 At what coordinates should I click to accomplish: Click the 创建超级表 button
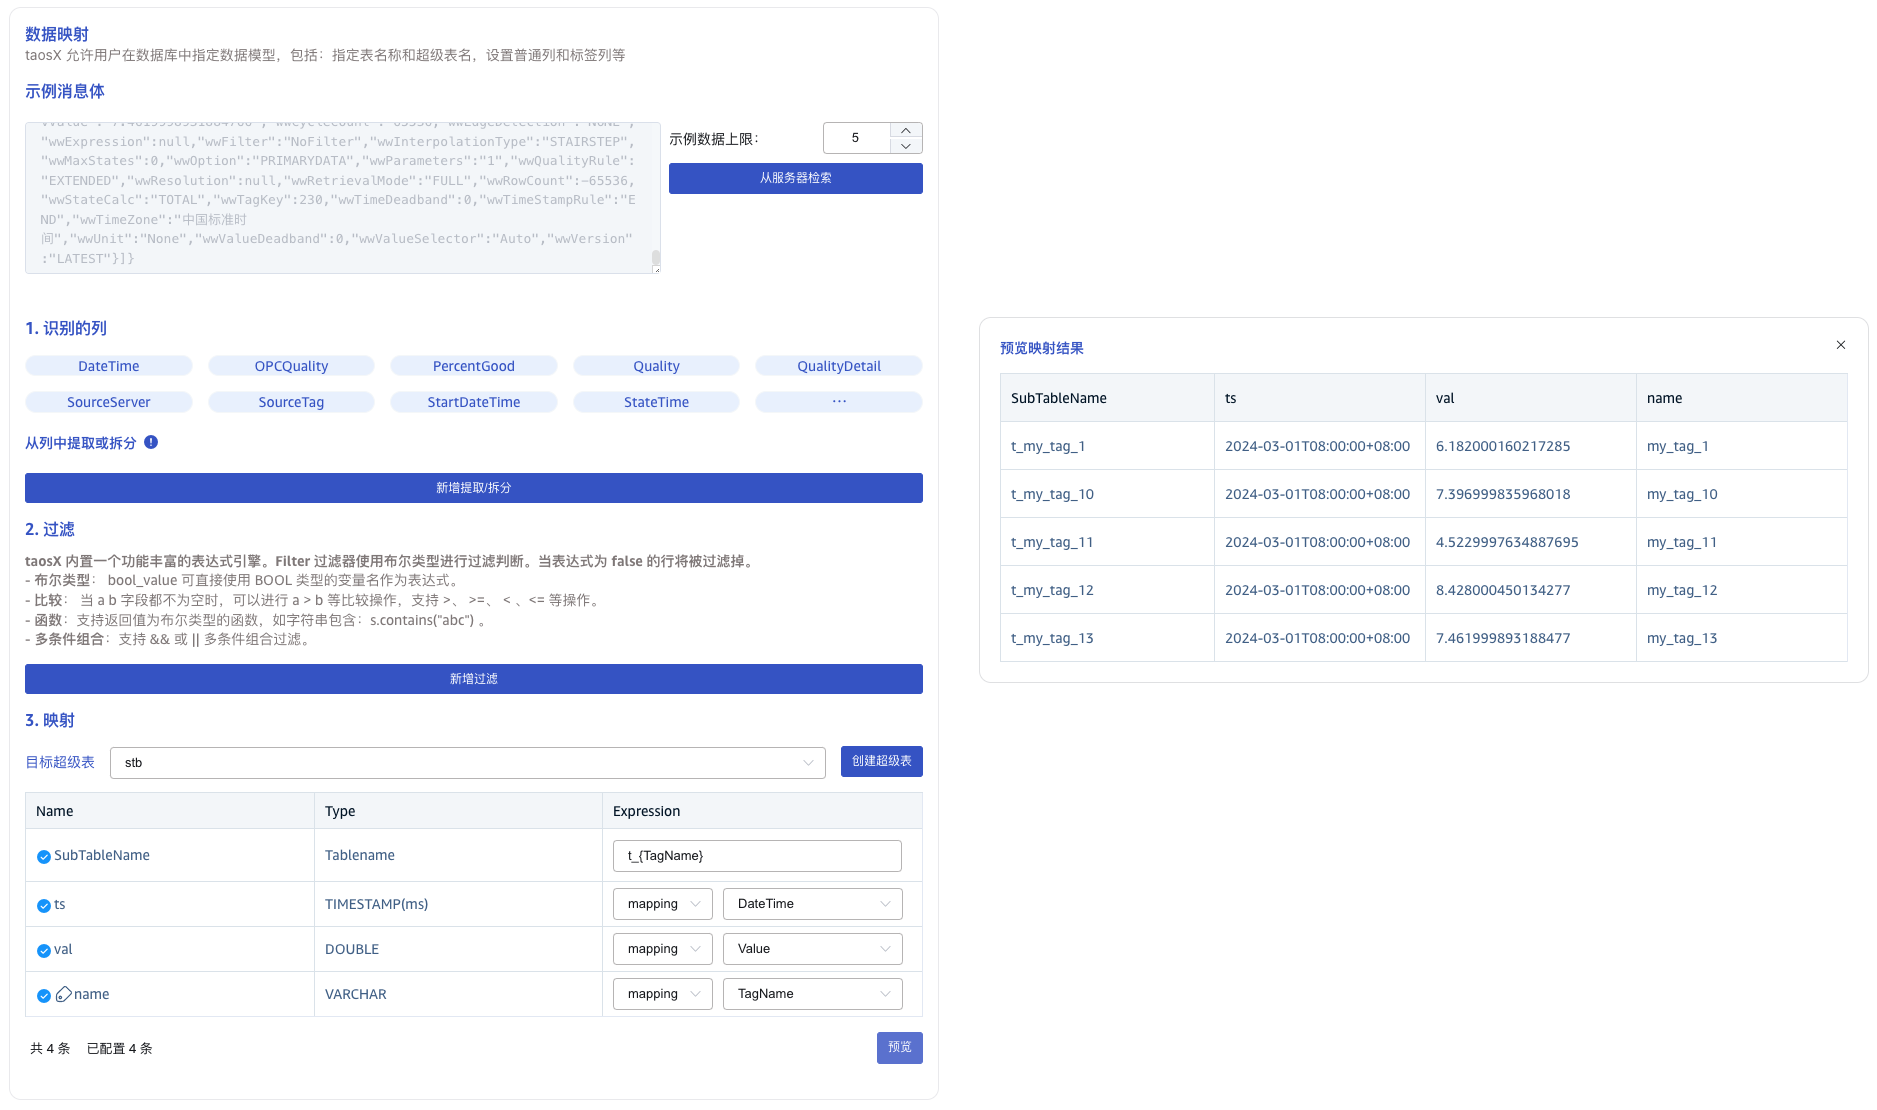tap(881, 761)
